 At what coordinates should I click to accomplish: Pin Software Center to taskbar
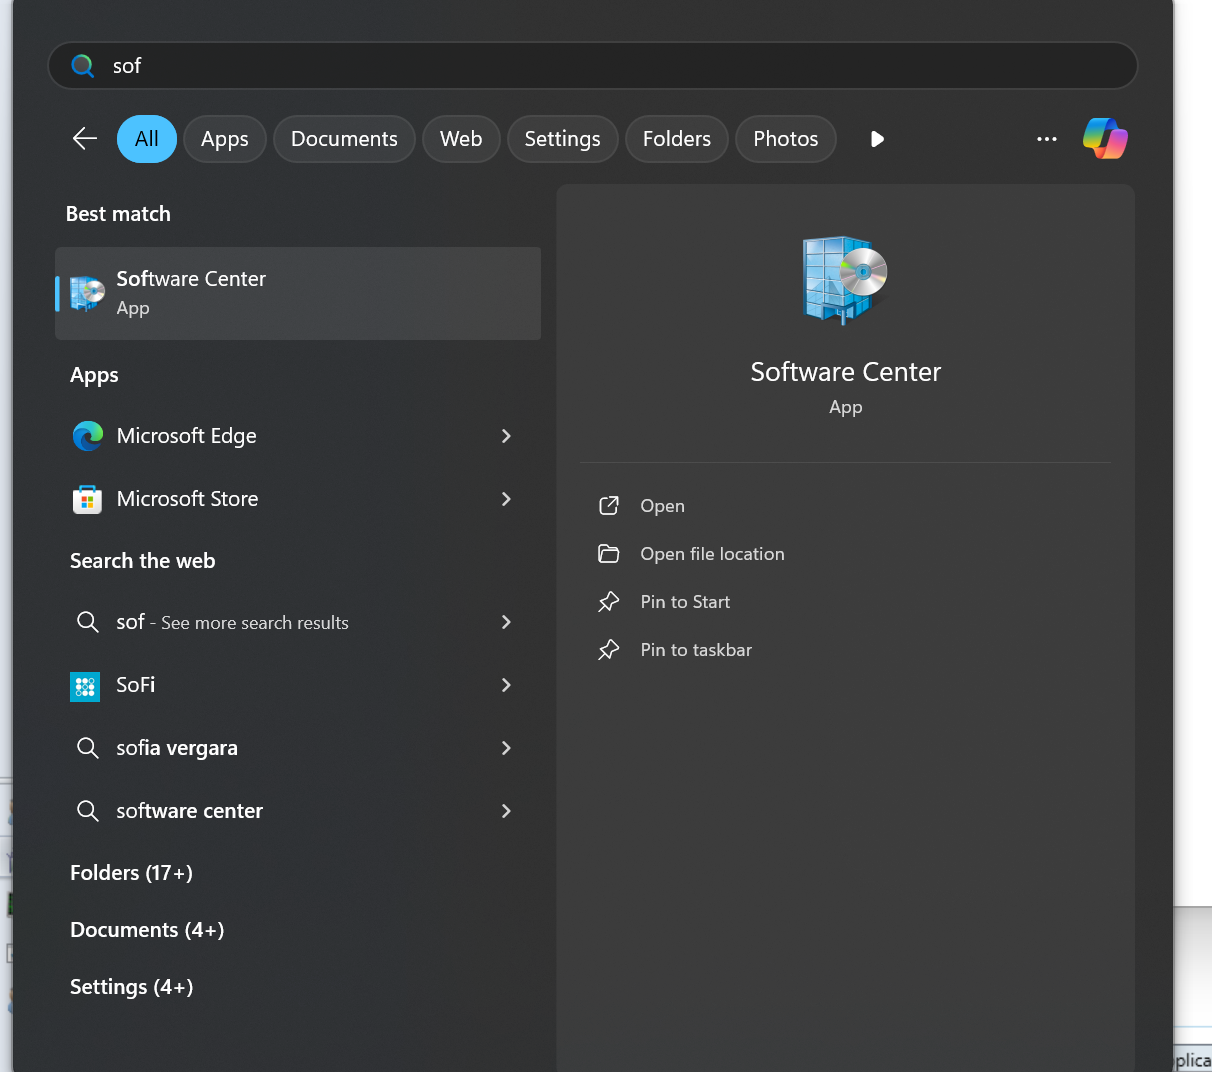695,650
